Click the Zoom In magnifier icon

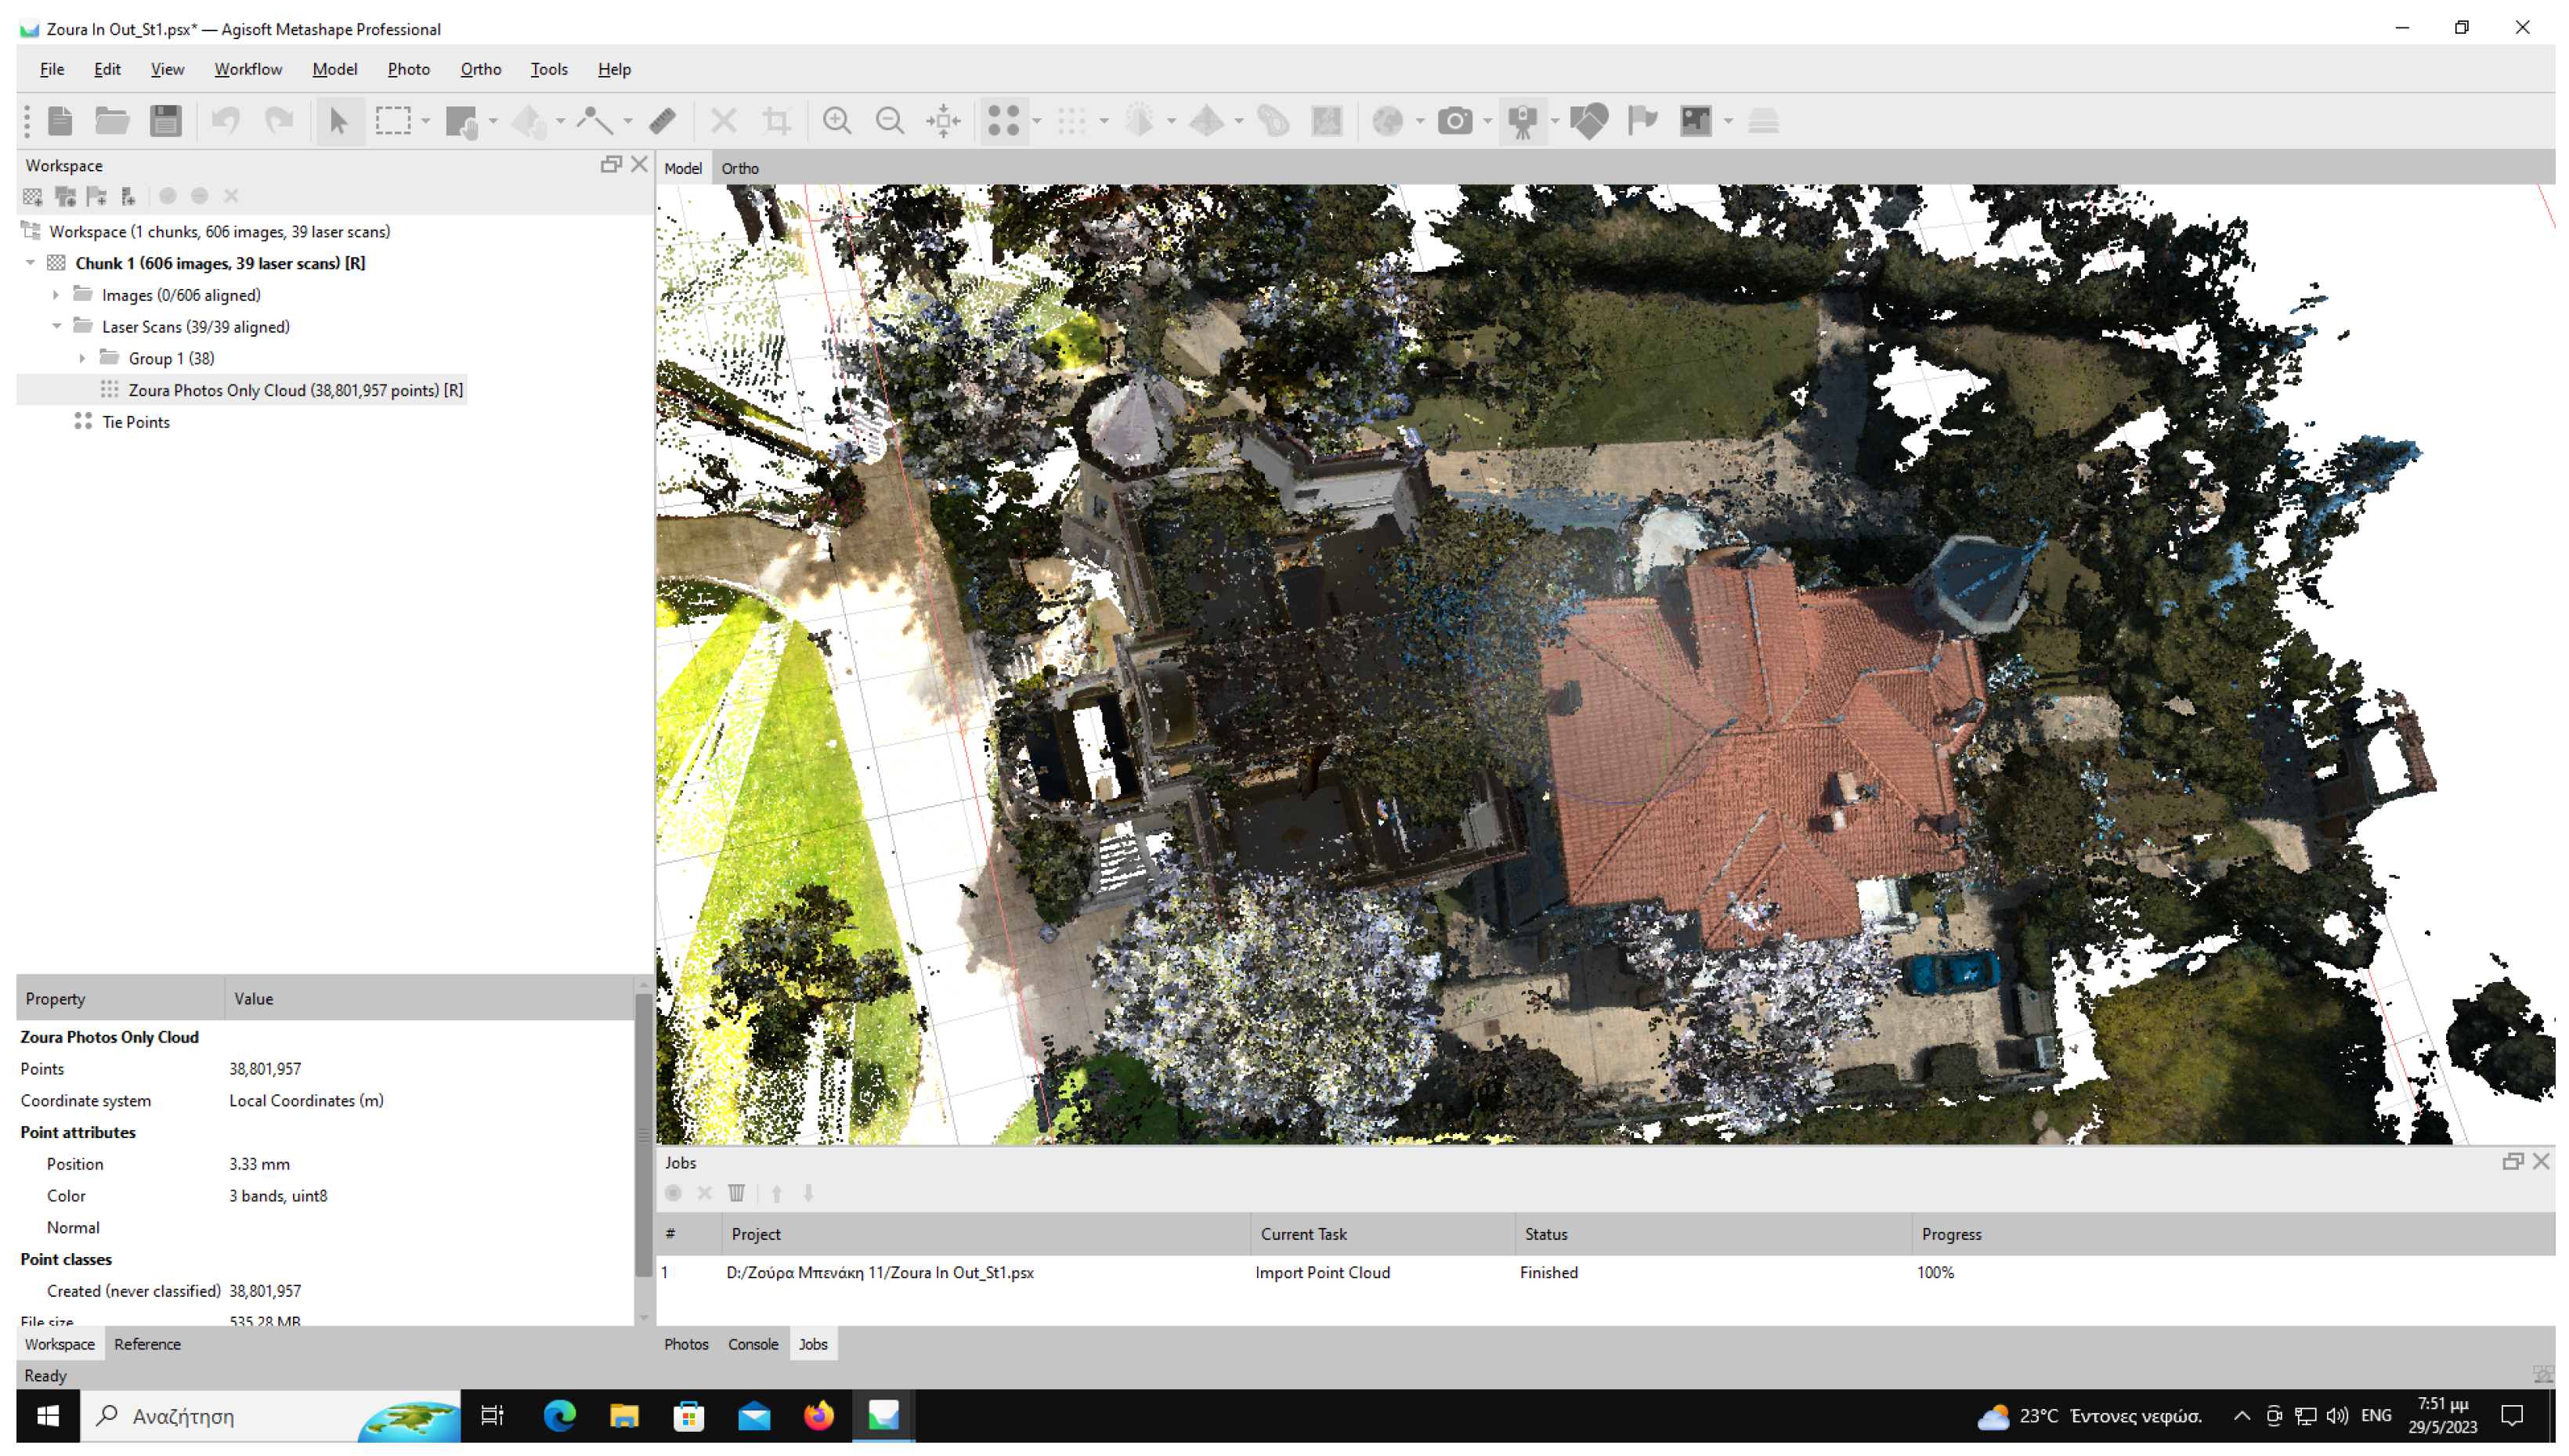836,121
